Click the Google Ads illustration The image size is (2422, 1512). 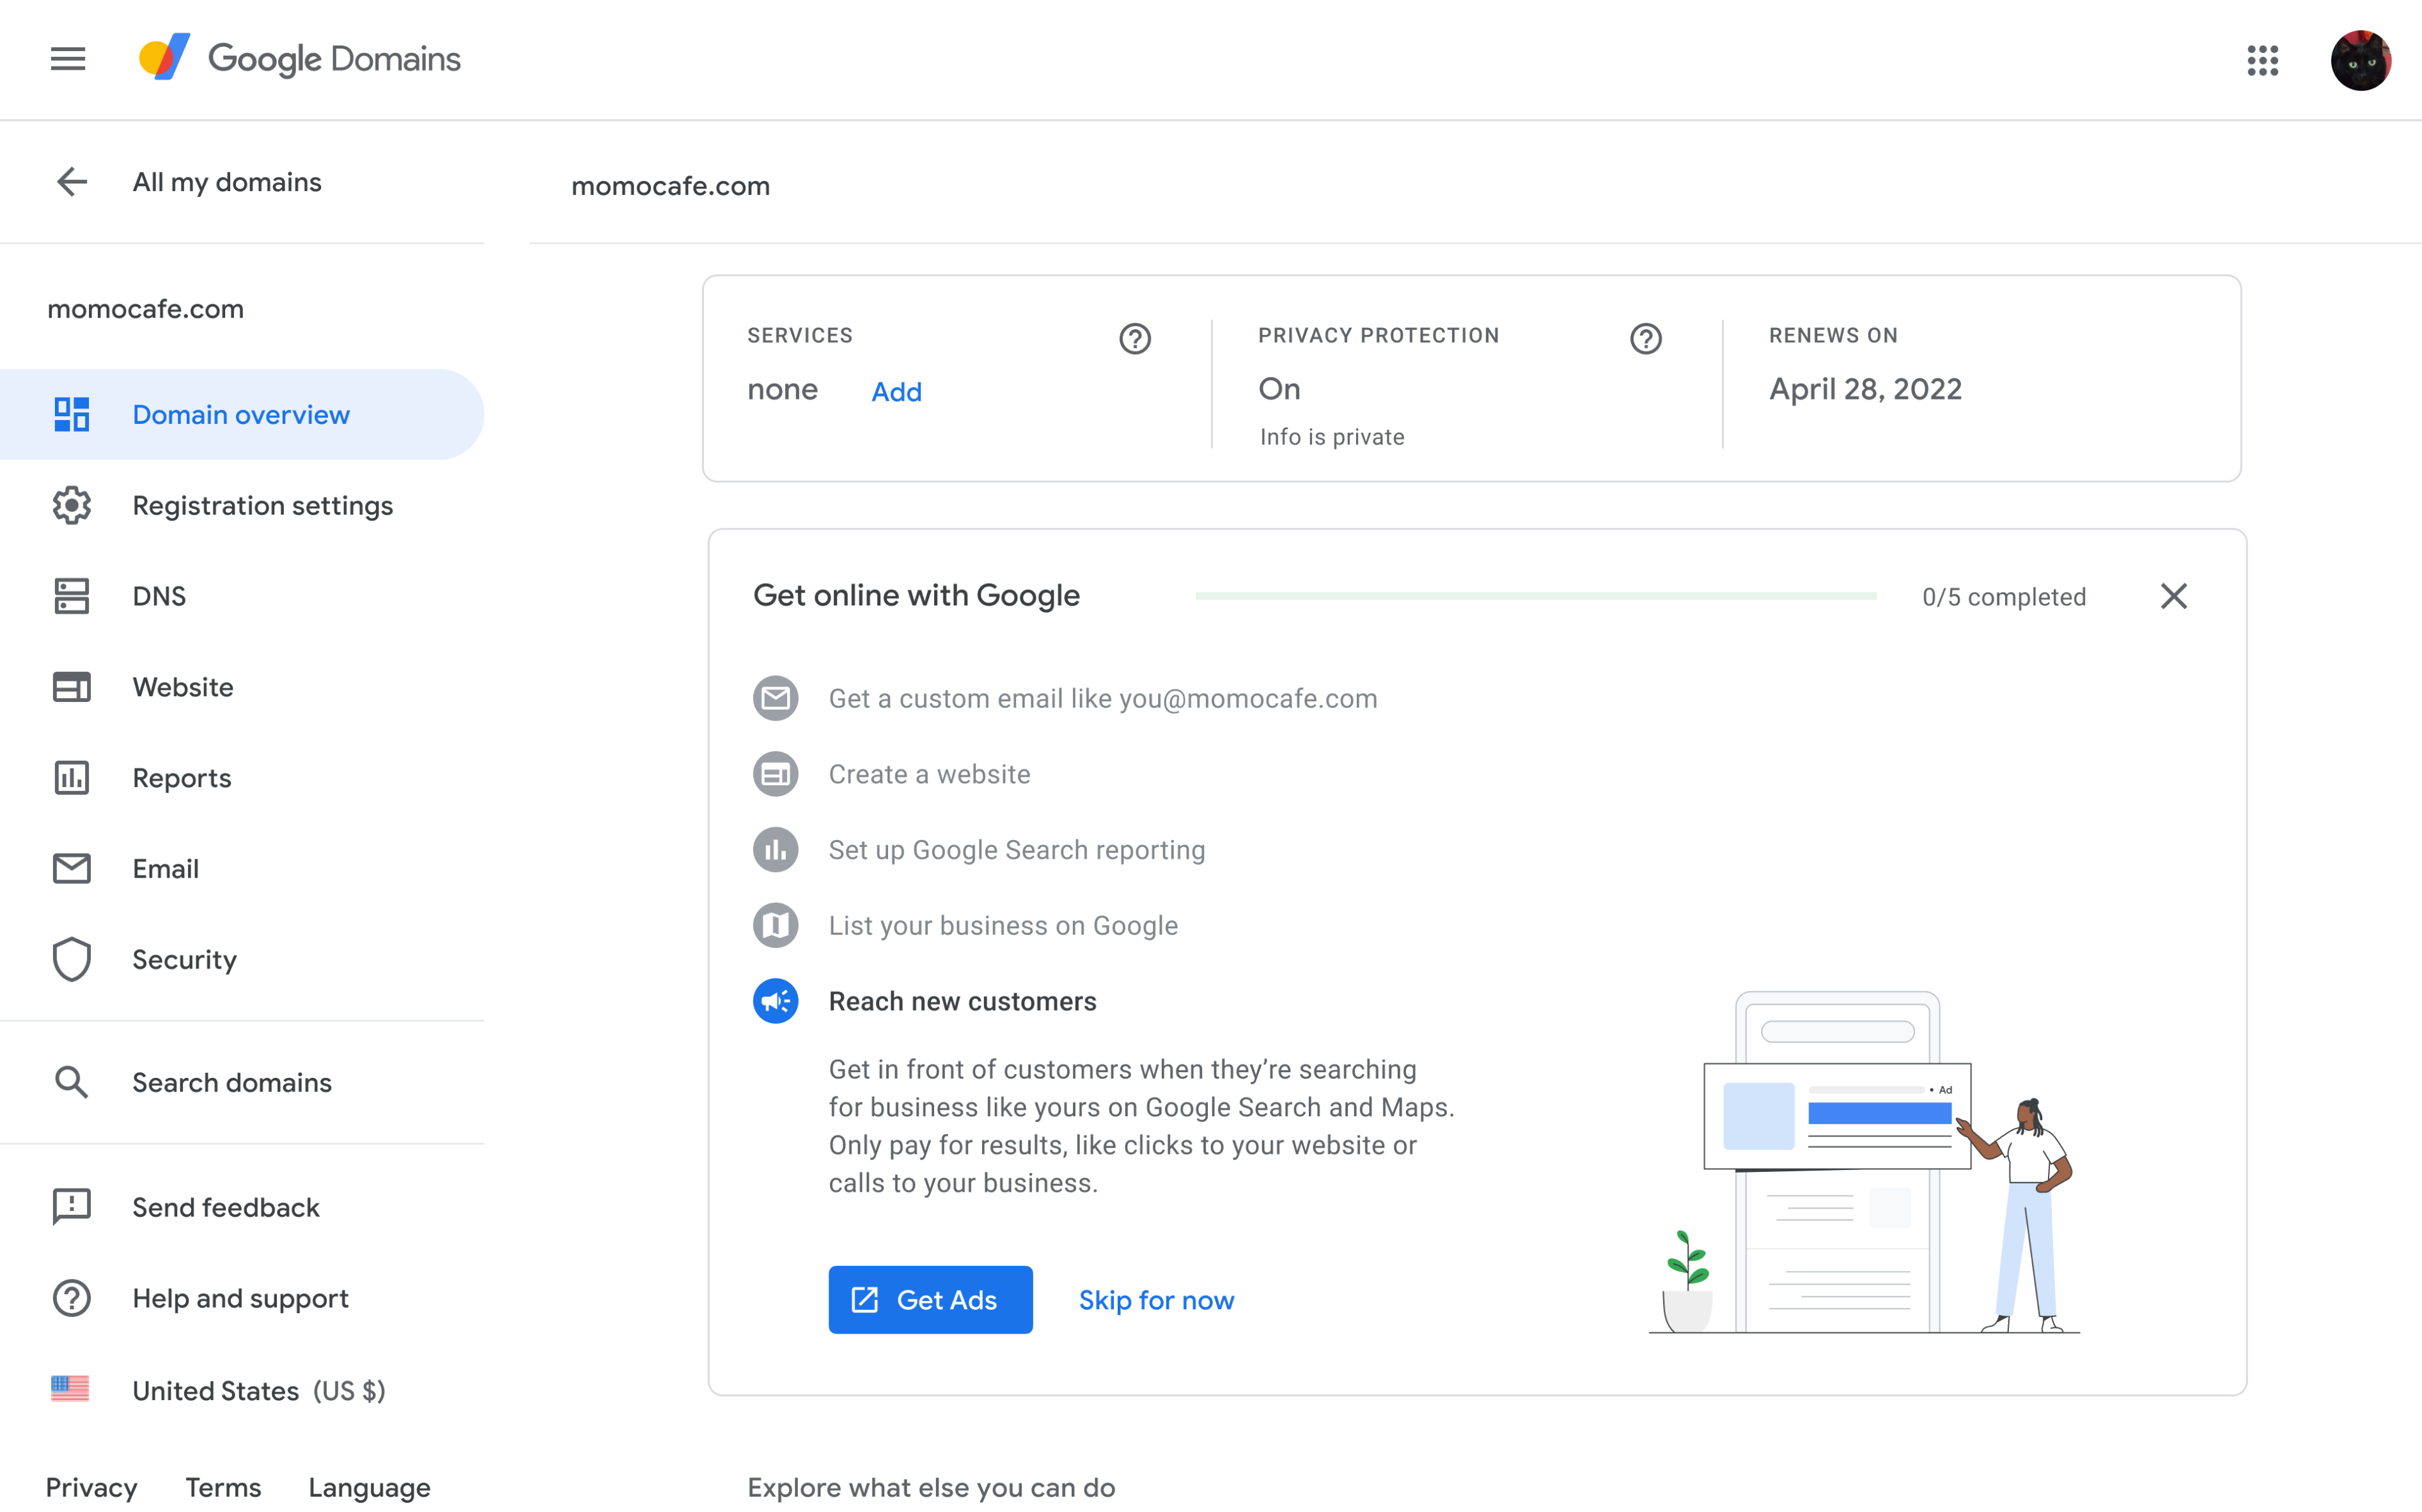tap(1865, 1162)
